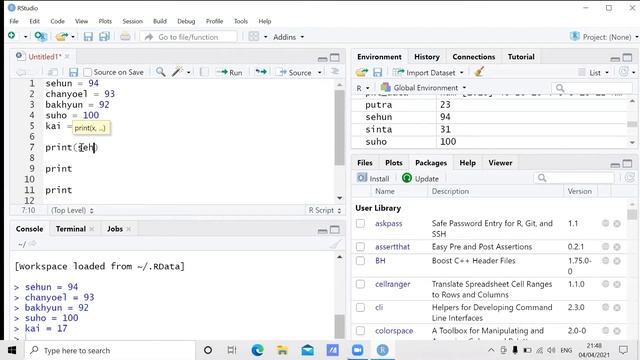Open R Script file type dropdown
The width and height of the screenshot is (640, 360).
(x=324, y=210)
